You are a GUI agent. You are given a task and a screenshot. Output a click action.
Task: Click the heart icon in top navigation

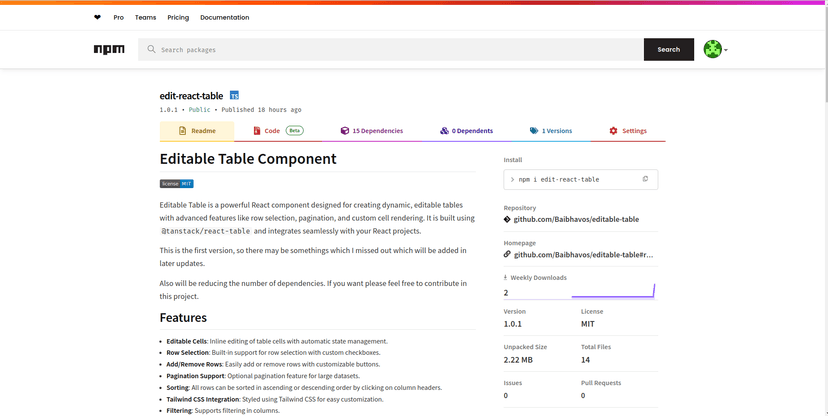[97, 17]
